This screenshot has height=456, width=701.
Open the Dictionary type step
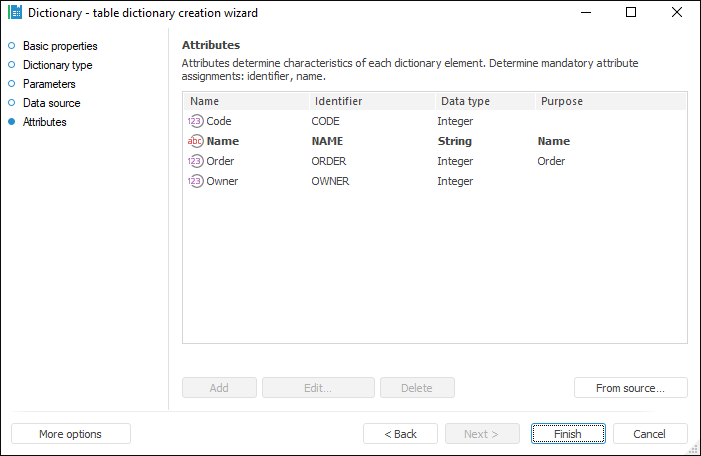pyautogui.click(x=57, y=65)
